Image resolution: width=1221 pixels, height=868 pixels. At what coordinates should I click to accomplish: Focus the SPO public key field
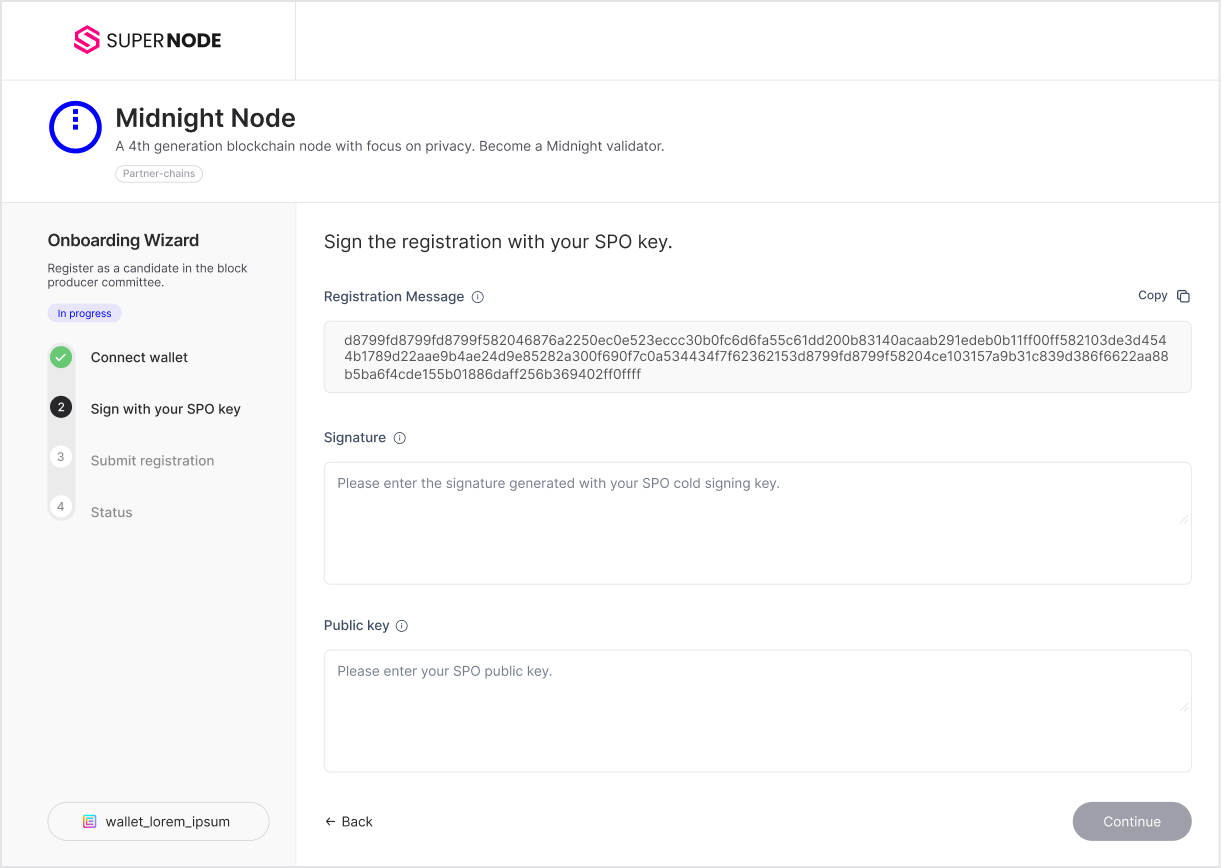point(757,711)
